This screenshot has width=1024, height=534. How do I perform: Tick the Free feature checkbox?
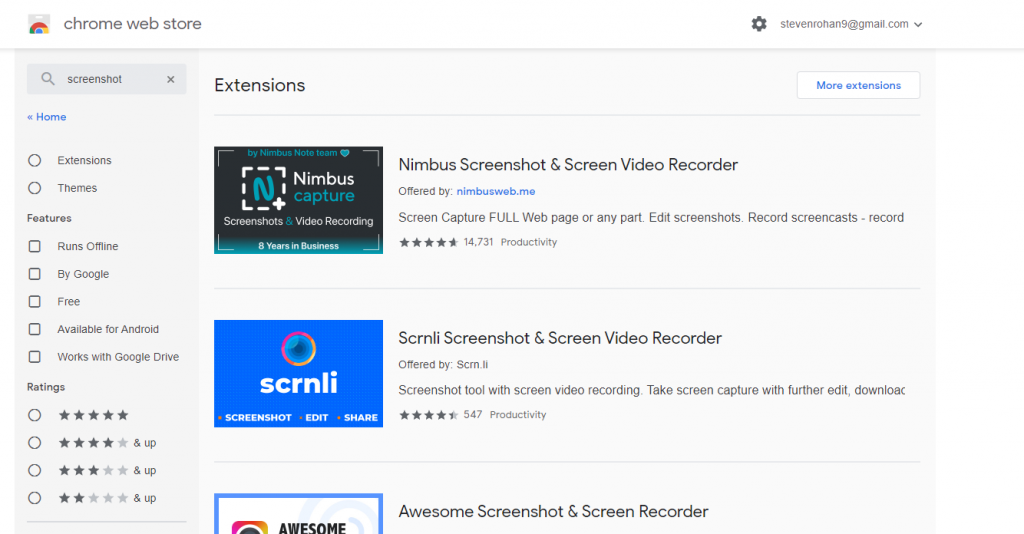(35, 301)
